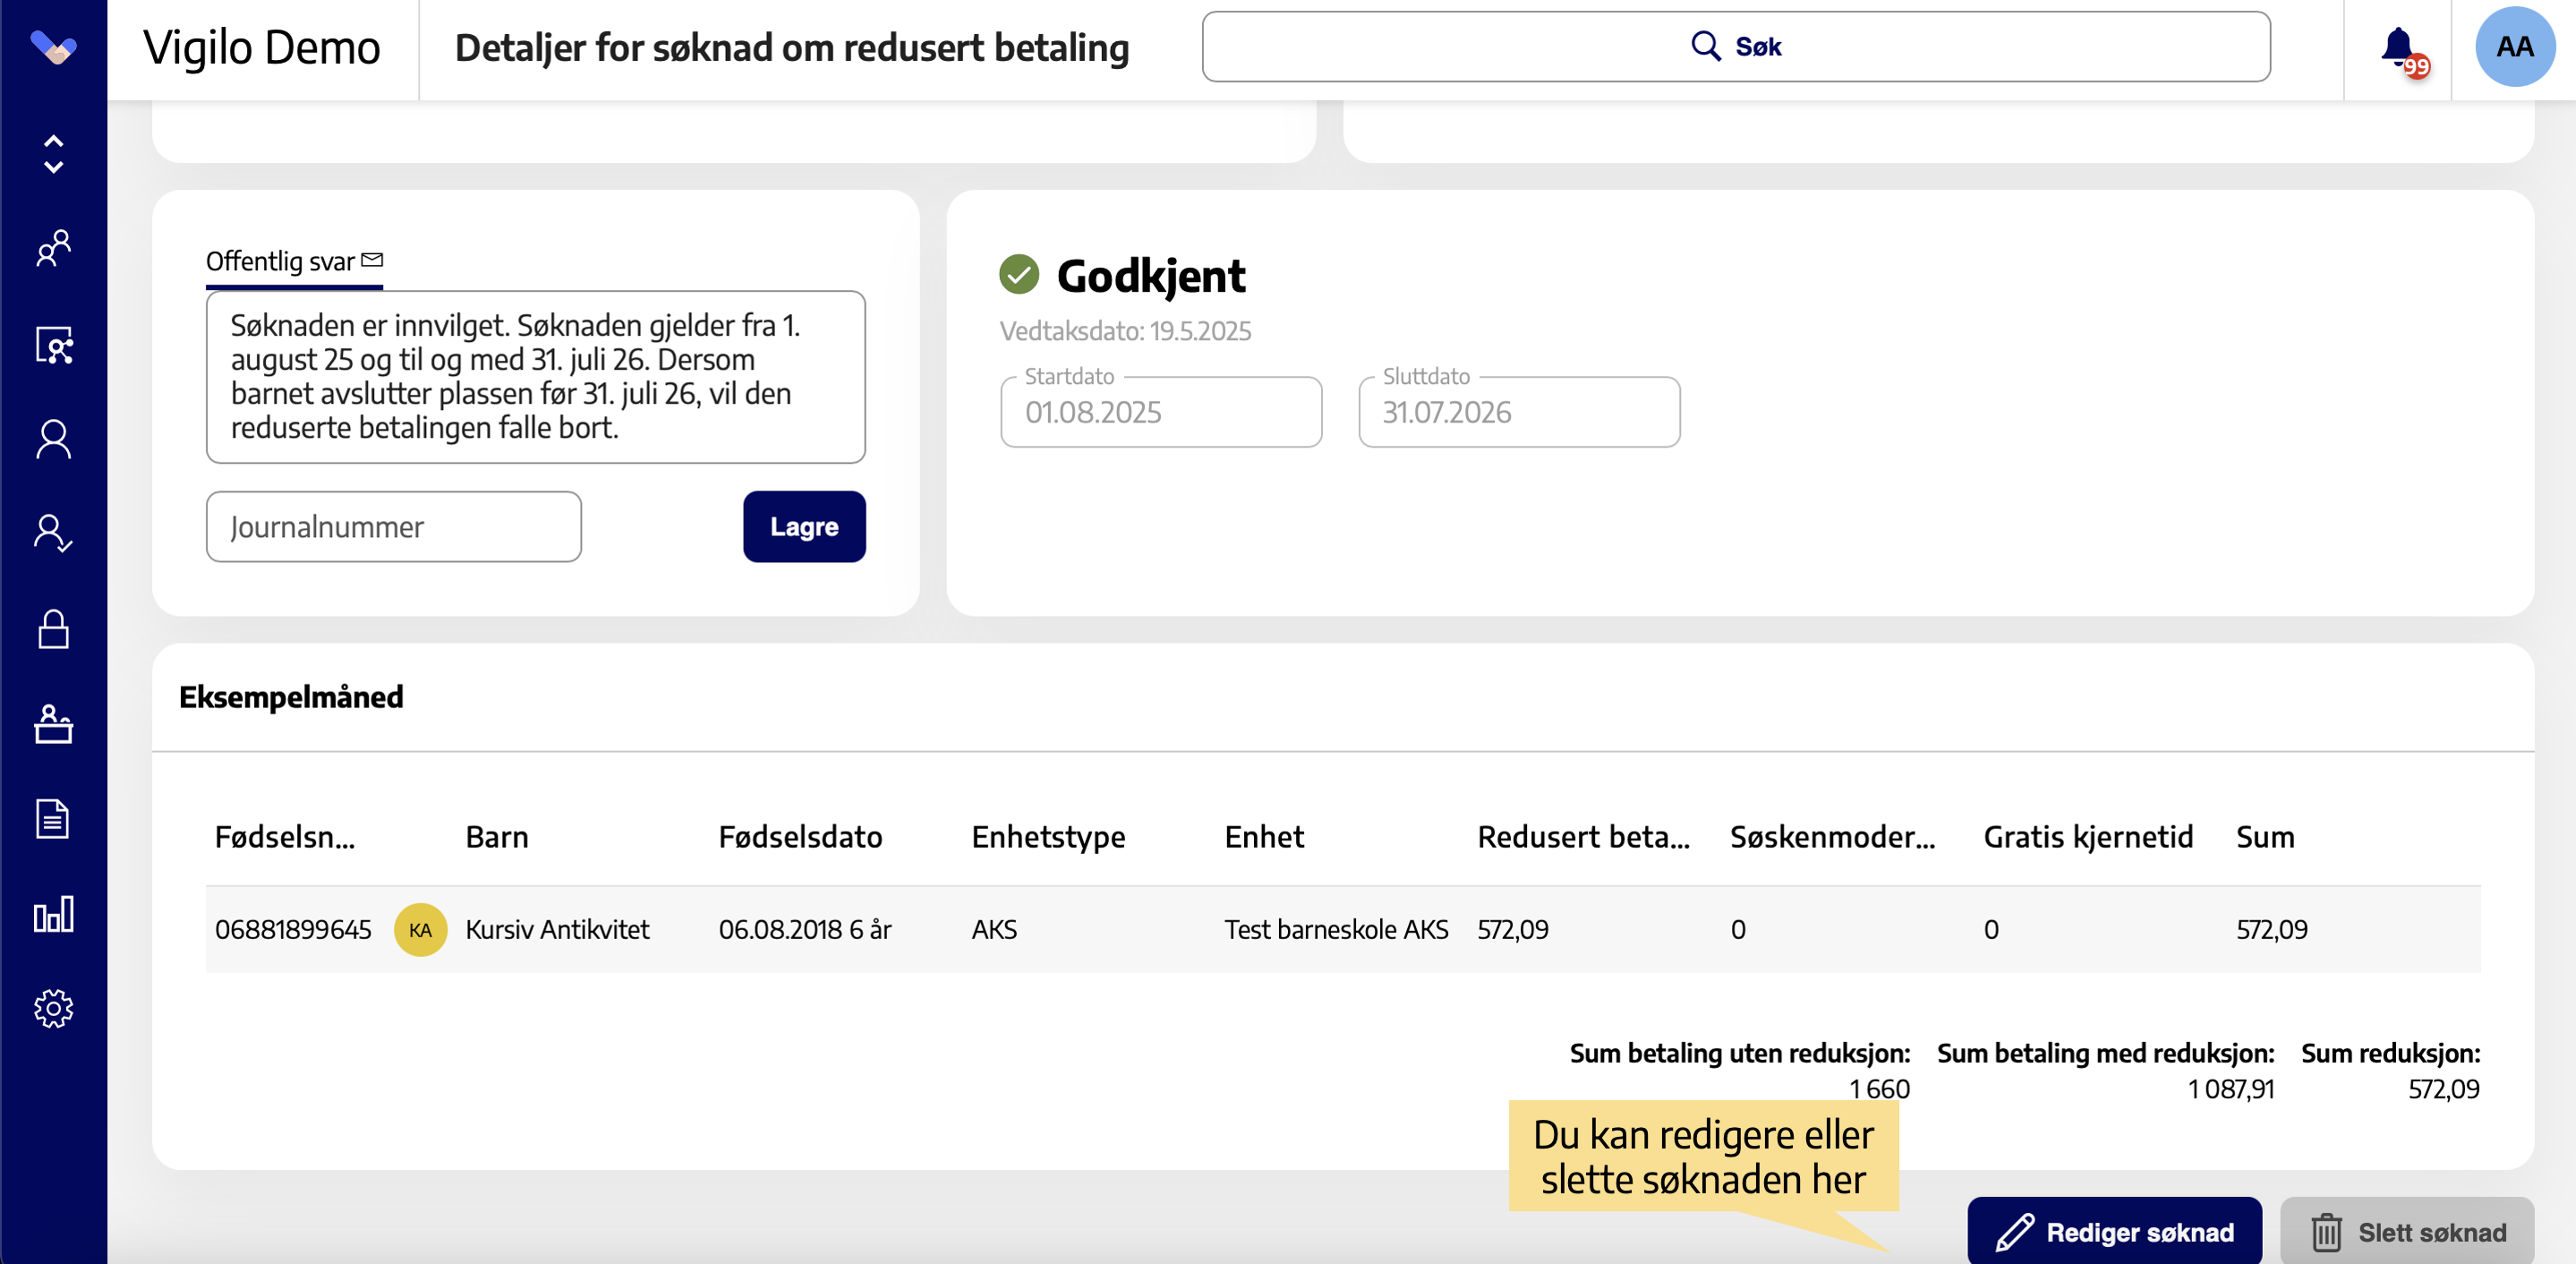
Task: Open the person with checkmark sidebar icon
Action: (x=54, y=534)
